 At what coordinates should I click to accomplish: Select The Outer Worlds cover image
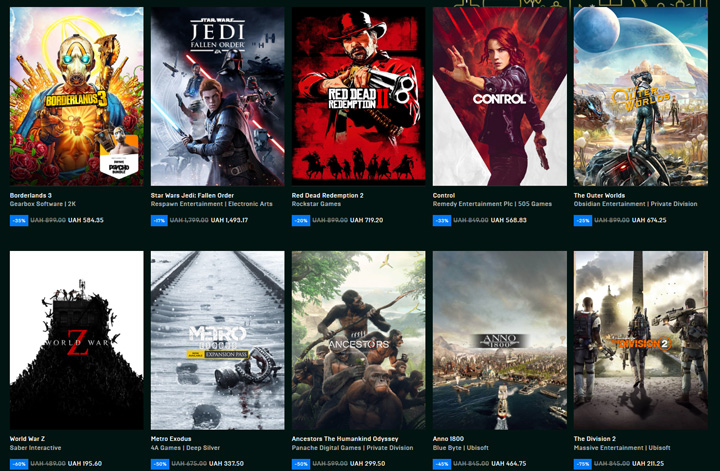coord(641,96)
